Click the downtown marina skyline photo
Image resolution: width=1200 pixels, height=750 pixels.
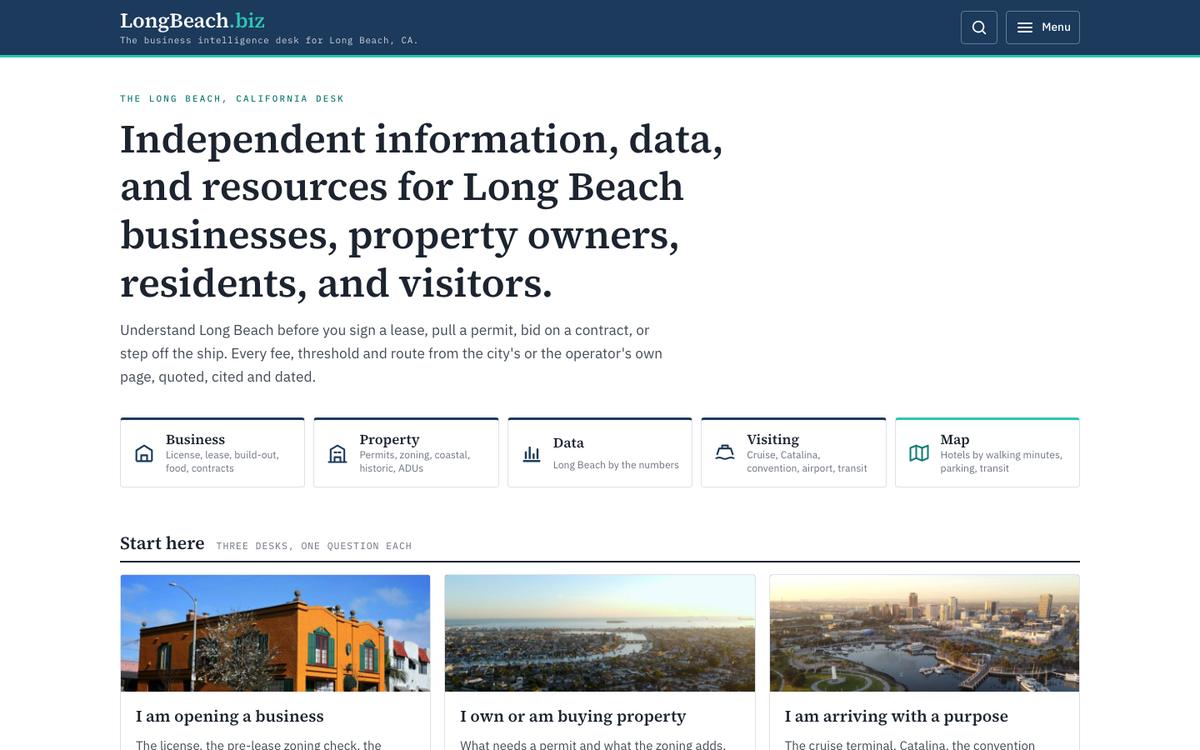tap(924, 633)
